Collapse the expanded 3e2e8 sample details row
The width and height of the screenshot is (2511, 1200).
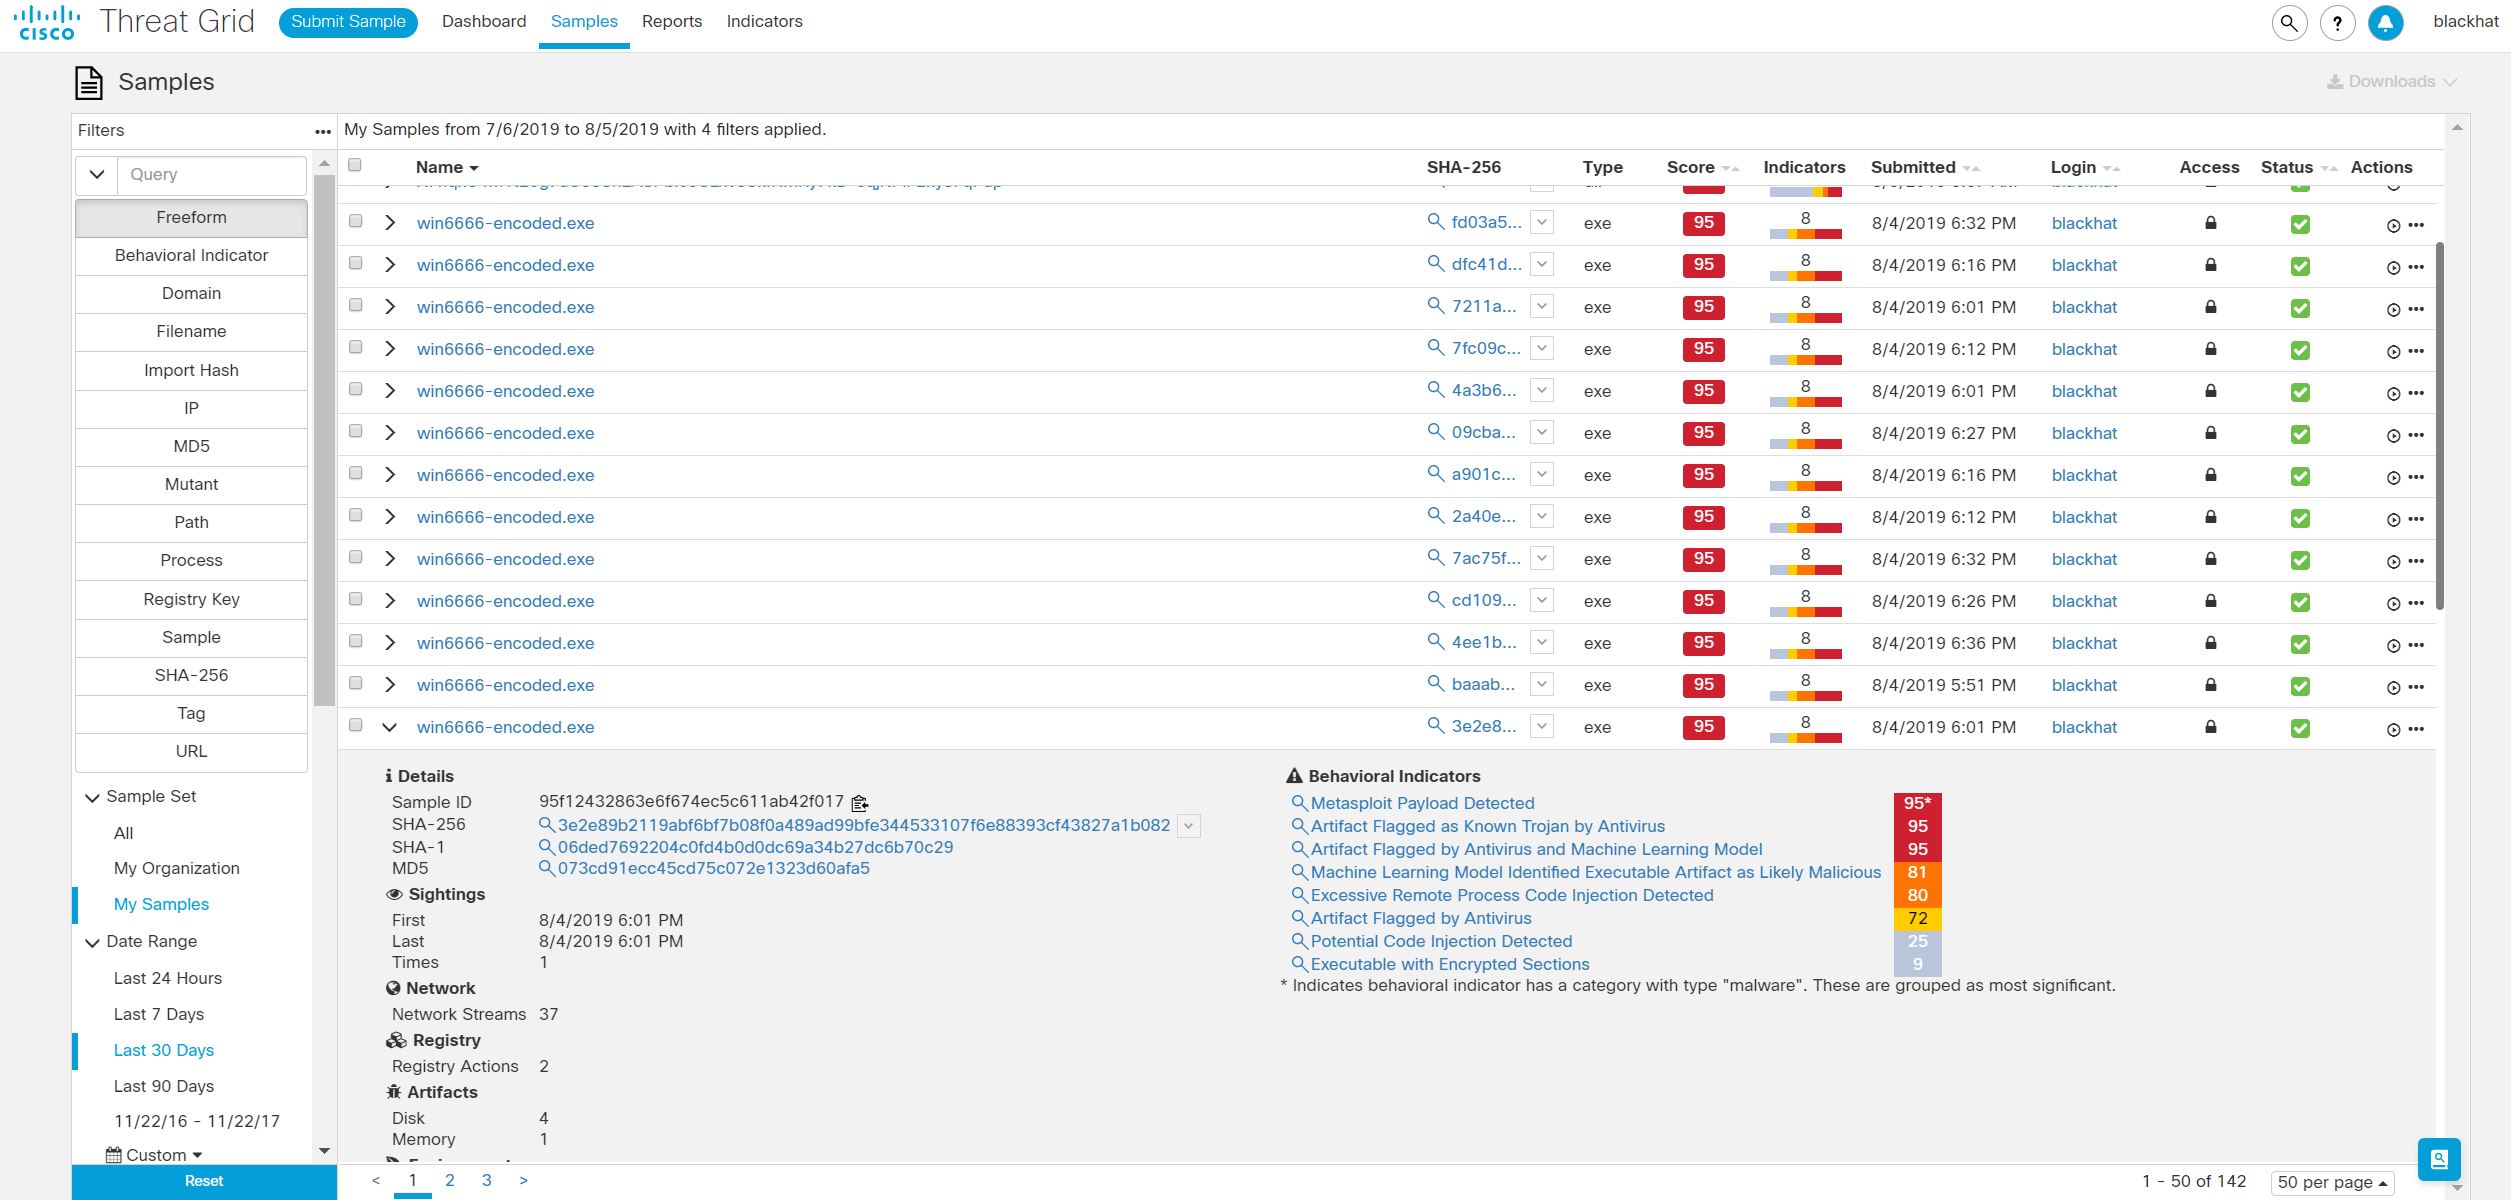pos(390,727)
